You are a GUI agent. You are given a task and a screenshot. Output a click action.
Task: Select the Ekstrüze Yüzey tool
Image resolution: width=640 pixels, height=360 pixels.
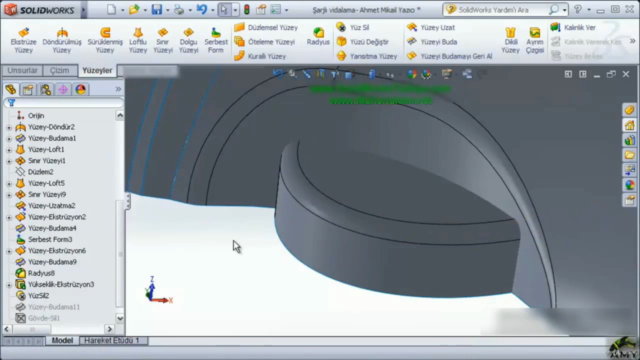23,40
